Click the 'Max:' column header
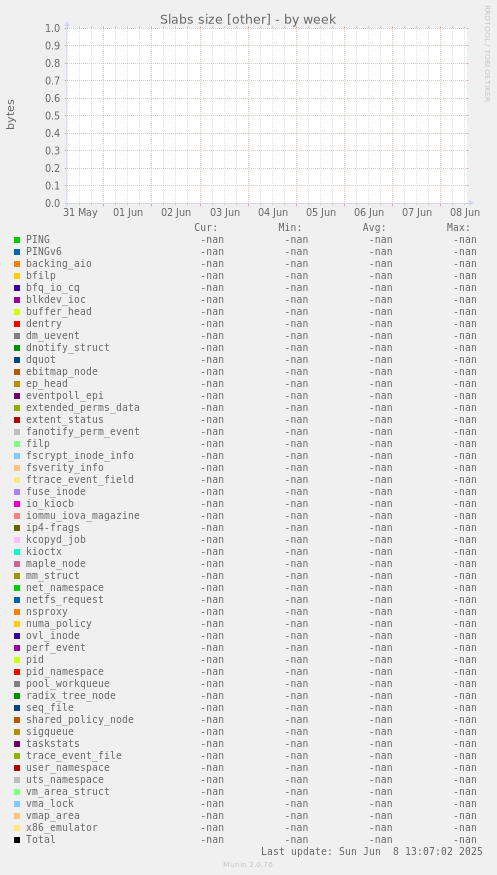The width and height of the screenshot is (497, 875). point(458,228)
